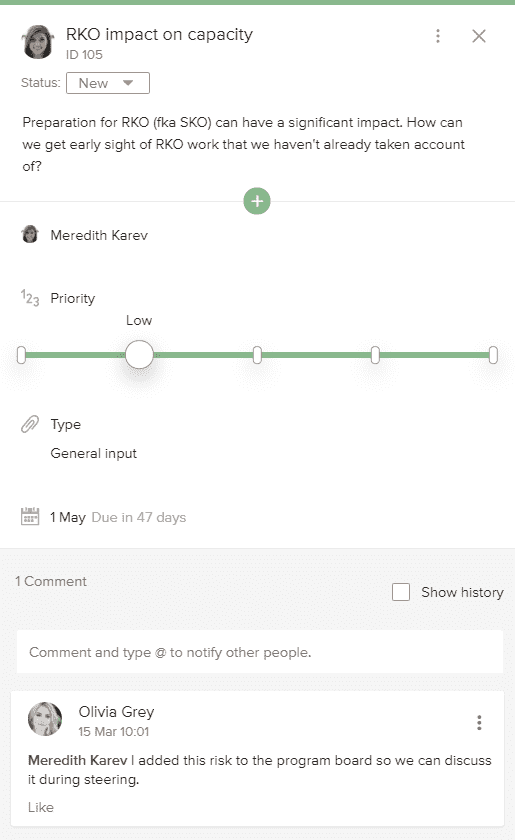Click Olivia Grey's profile picture
Viewport: 515px width, 840px height.
tap(45, 719)
